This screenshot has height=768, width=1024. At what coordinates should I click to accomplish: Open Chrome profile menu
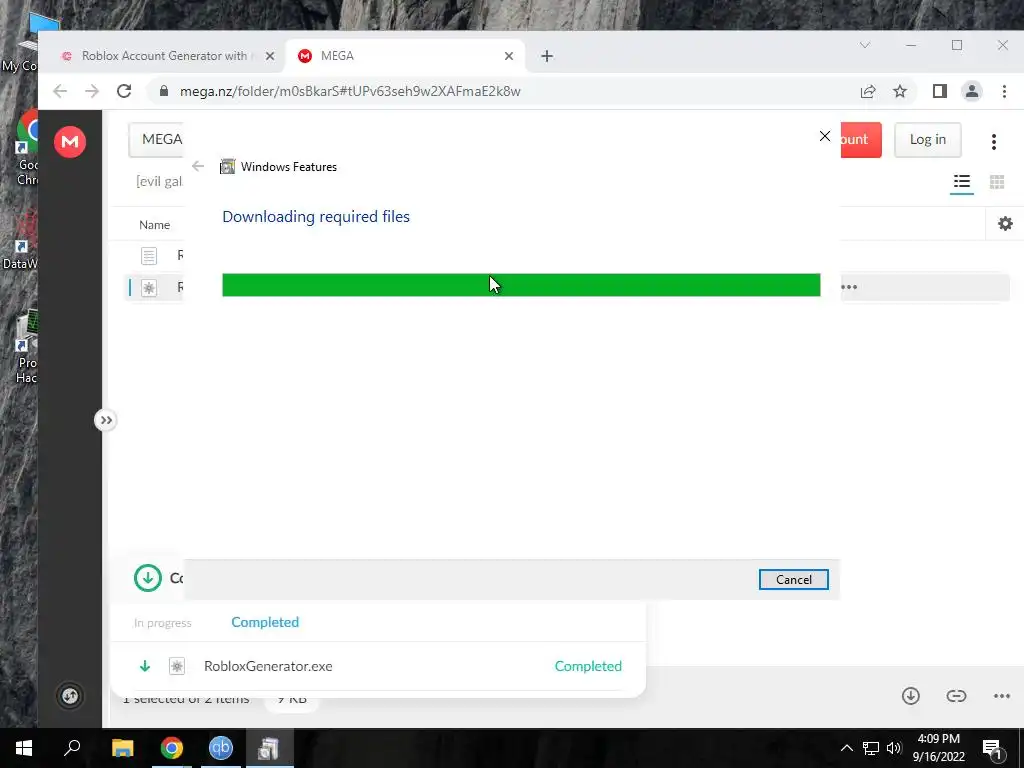[972, 91]
